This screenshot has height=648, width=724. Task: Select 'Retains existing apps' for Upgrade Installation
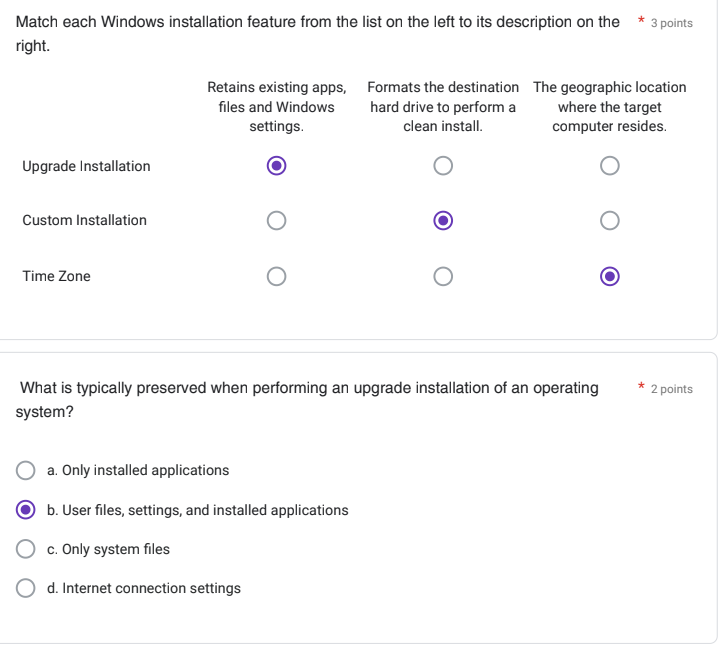point(276,166)
